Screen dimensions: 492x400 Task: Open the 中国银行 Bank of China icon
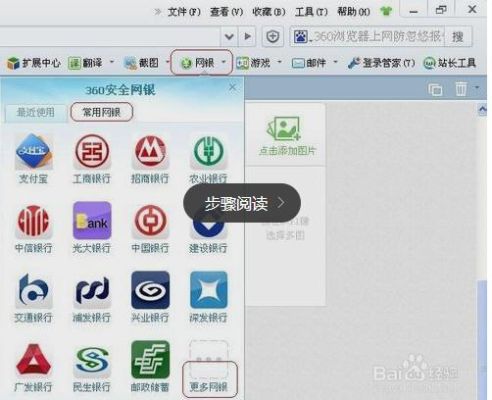[x=150, y=221]
